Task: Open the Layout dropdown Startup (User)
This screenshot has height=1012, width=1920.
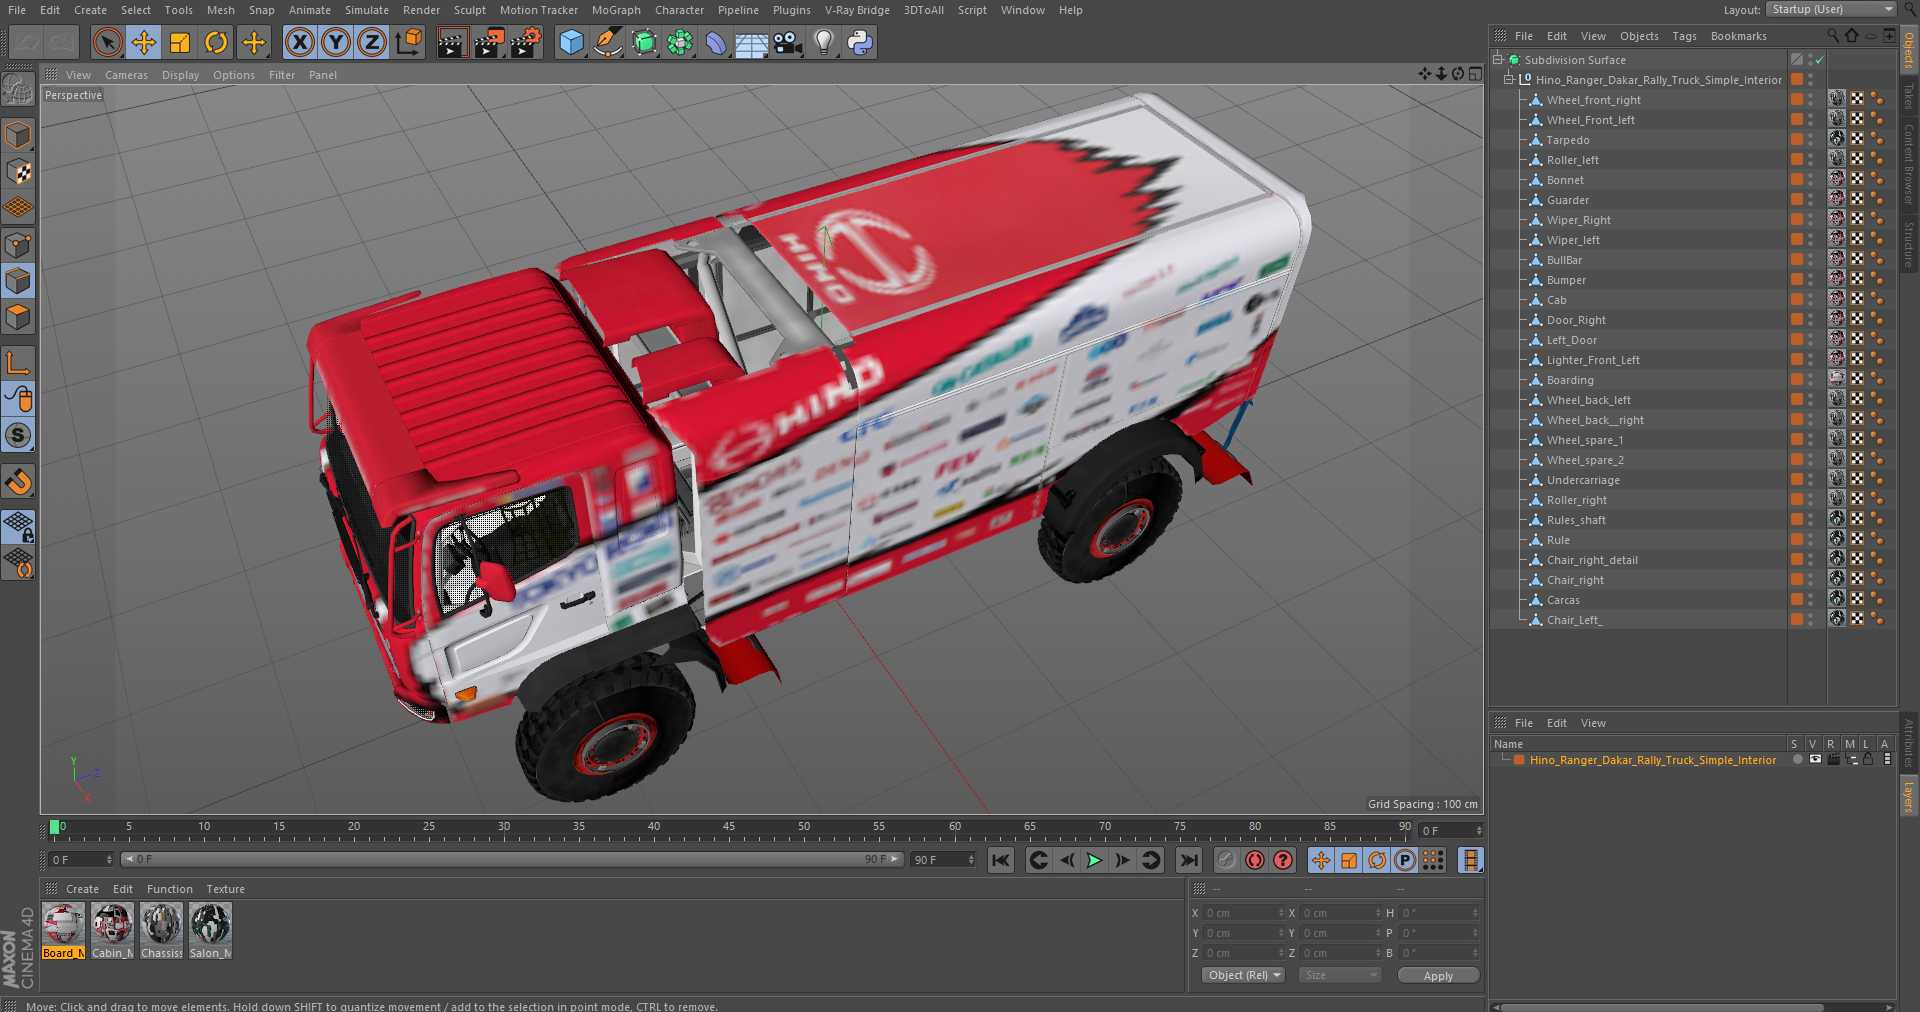Action: pyautogui.click(x=1831, y=9)
